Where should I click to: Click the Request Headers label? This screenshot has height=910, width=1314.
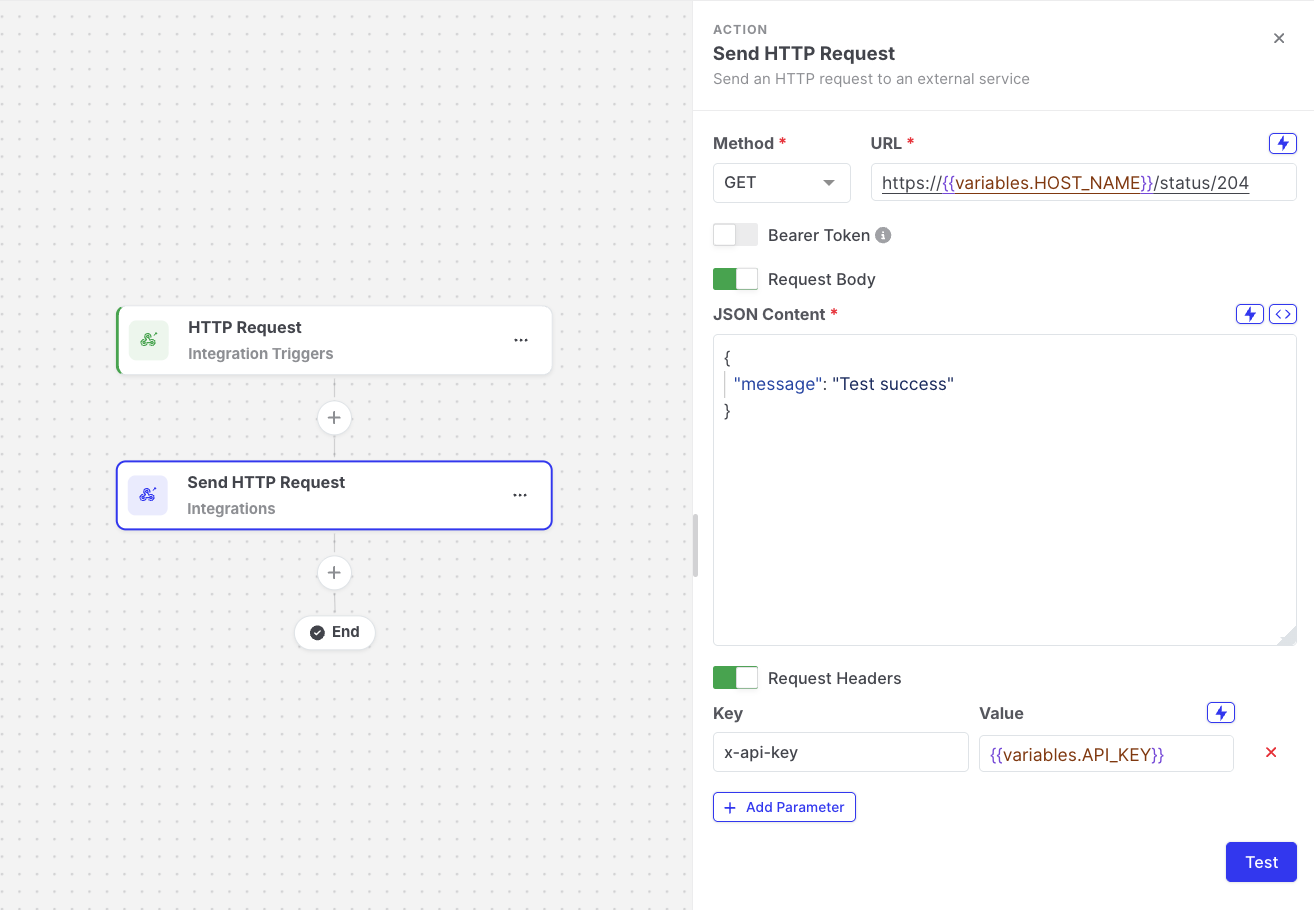(x=835, y=678)
